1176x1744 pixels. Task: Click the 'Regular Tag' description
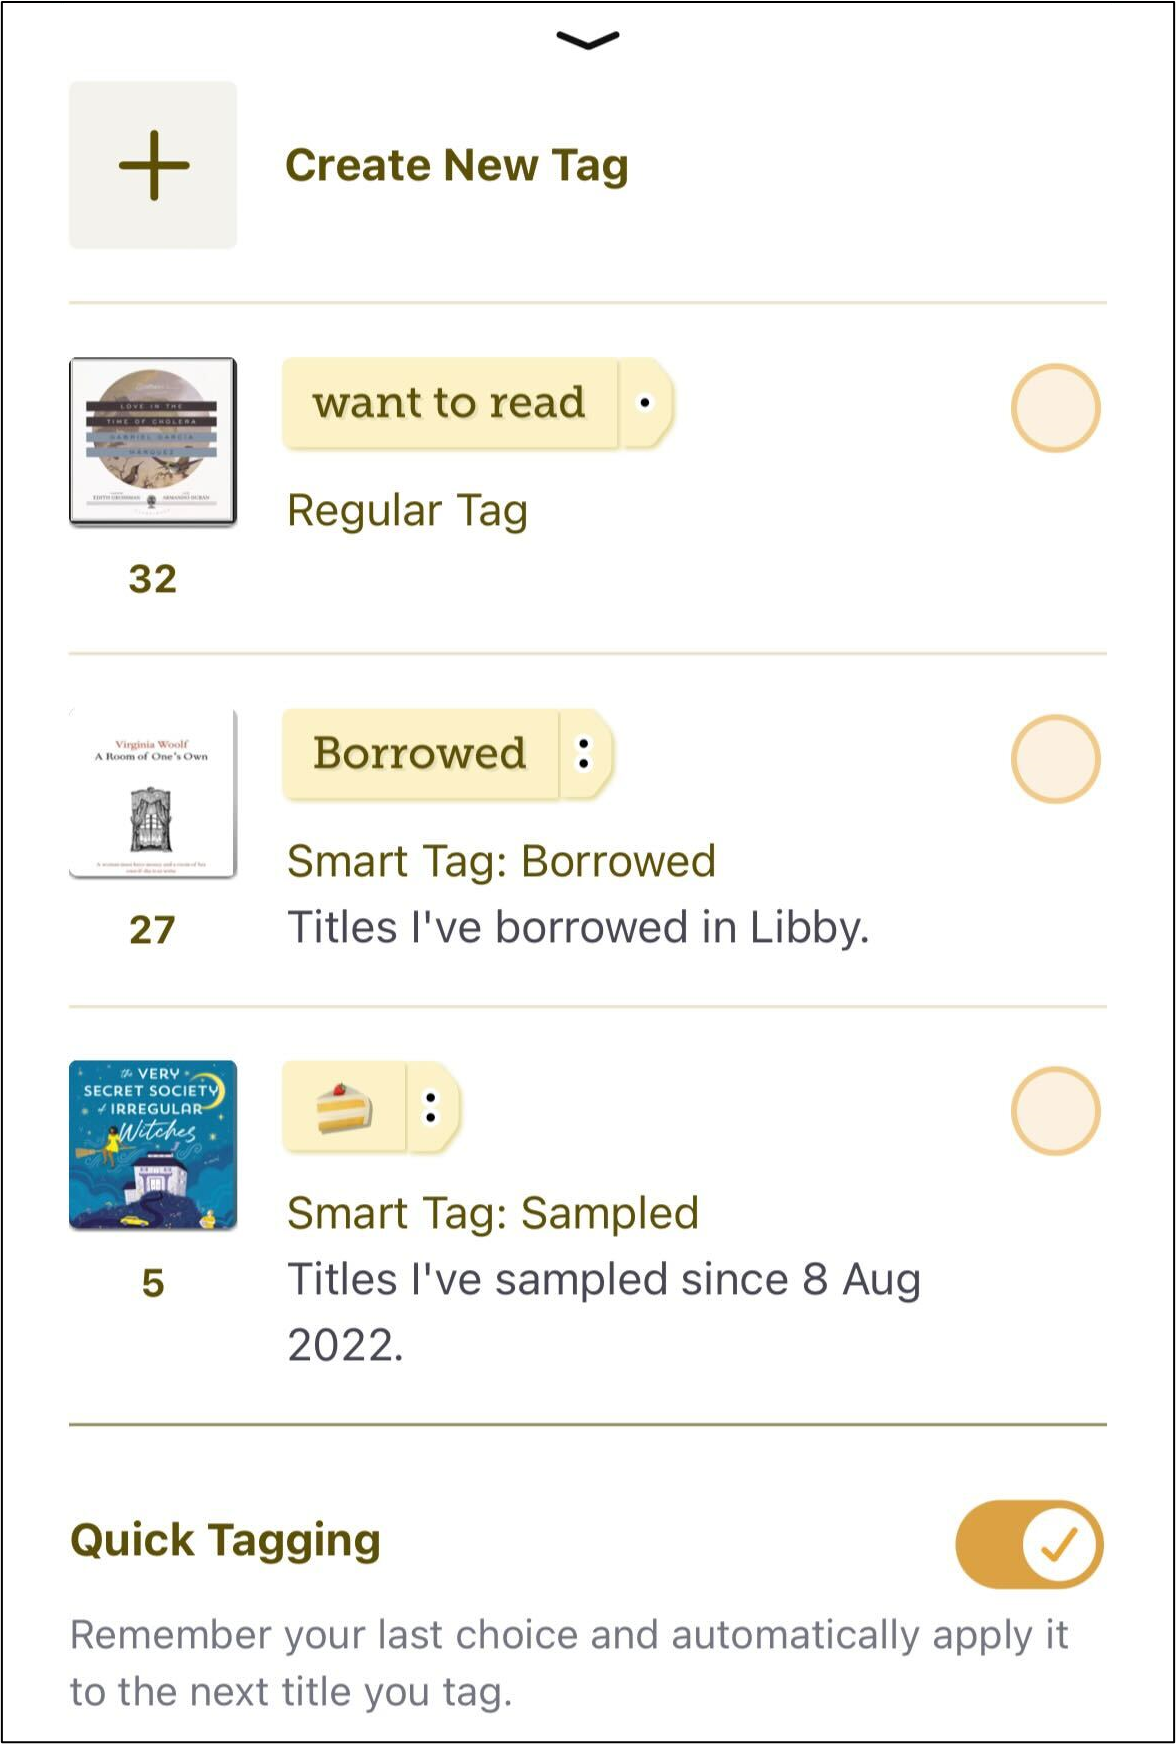coord(407,511)
